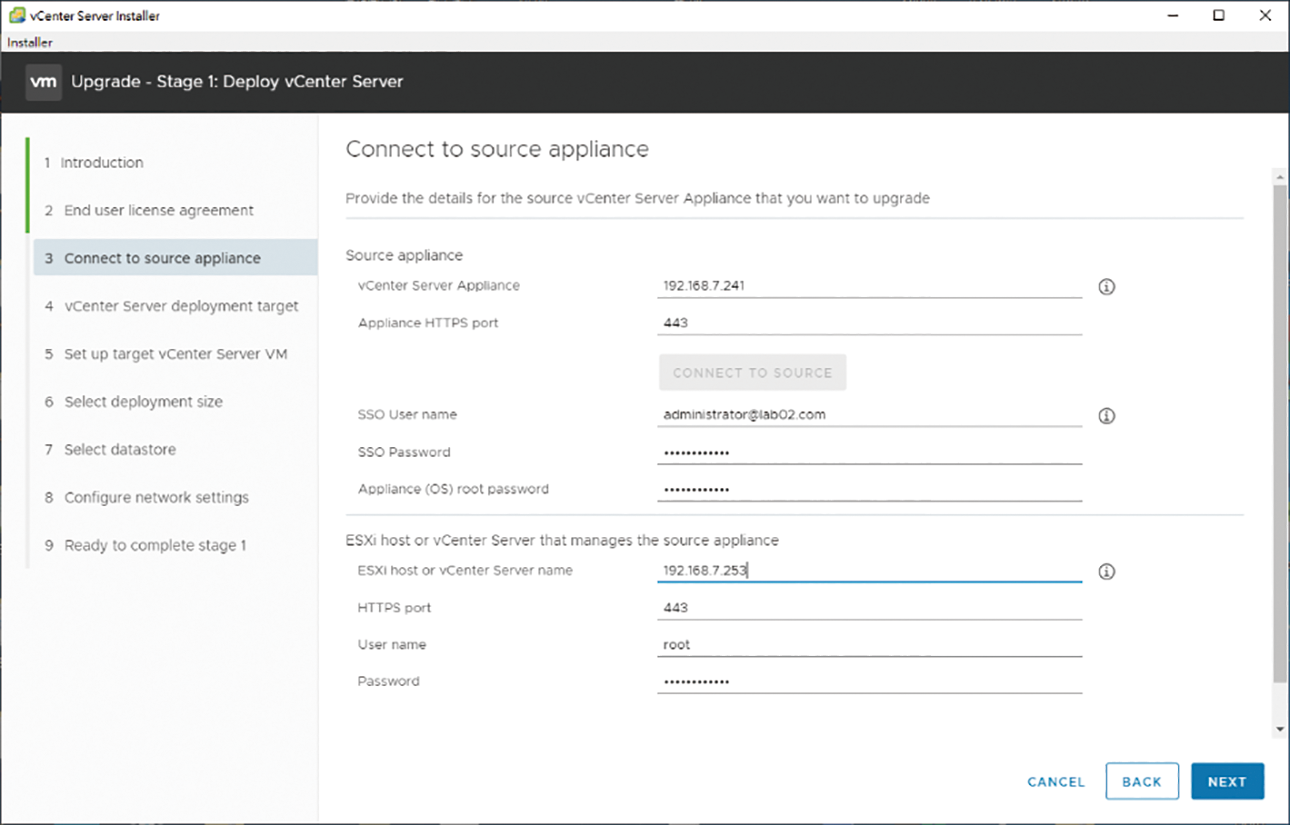Click the ESXi host section heading text
This screenshot has width=1290, height=825.
point(562,541)
